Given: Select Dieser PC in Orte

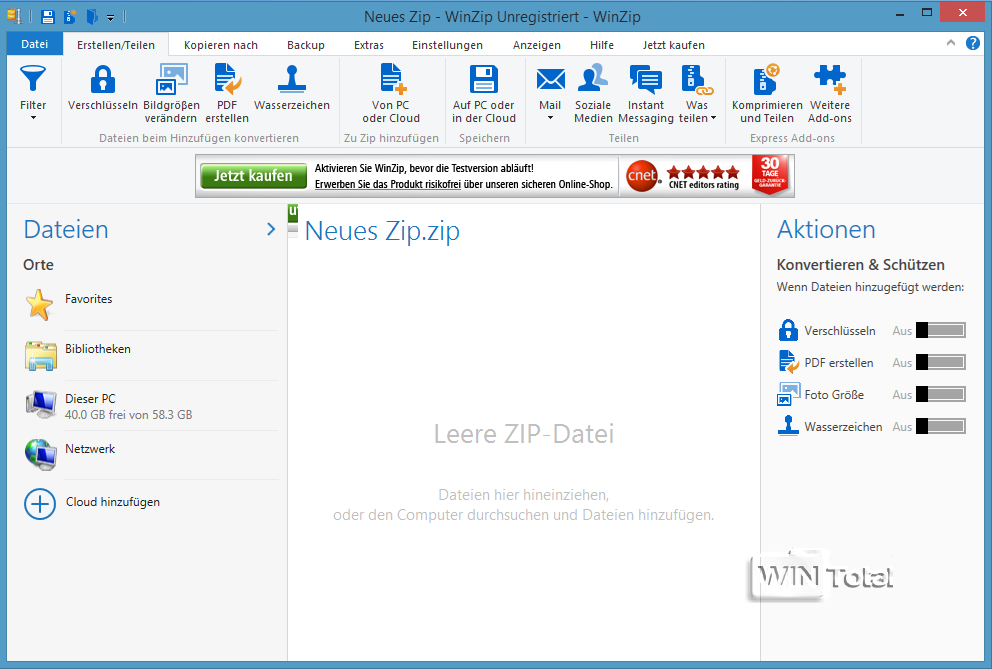Looking at the screenshot, I should (x=151, y=405).
